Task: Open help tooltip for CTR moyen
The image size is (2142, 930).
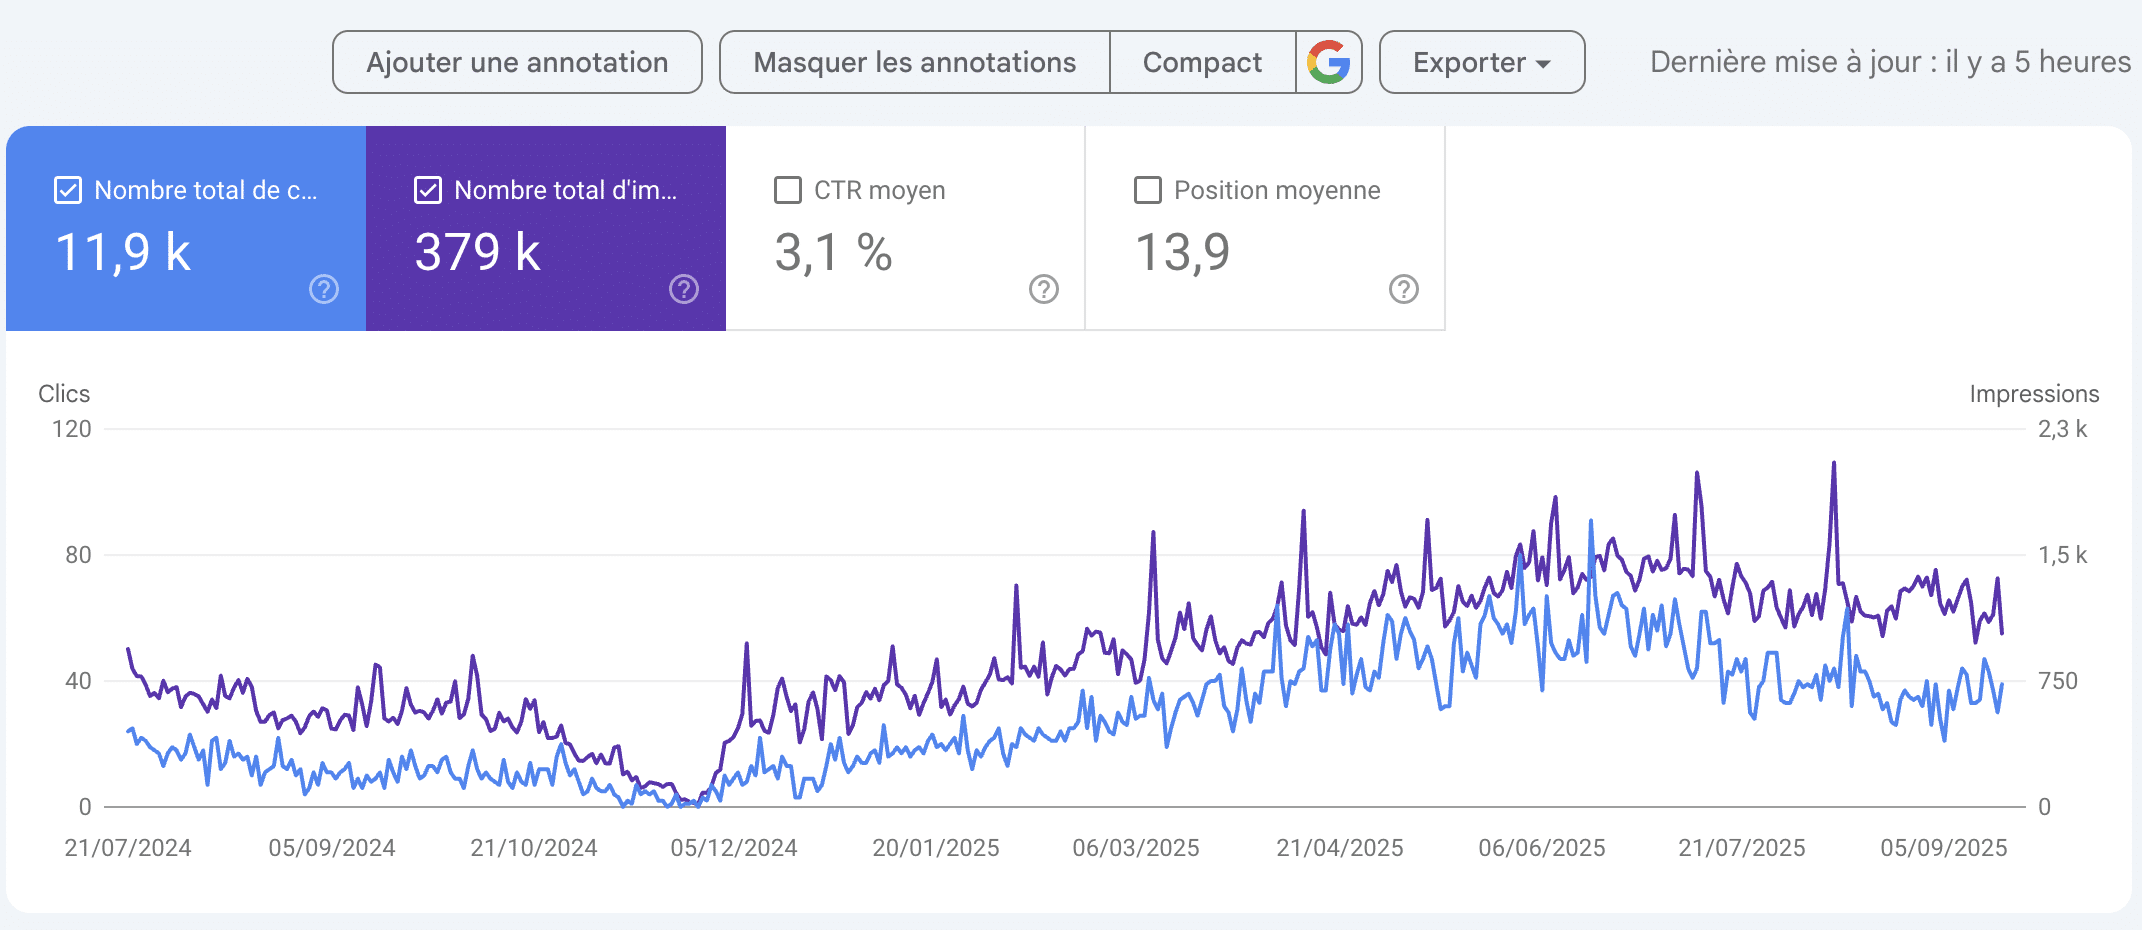Action: (x=1043, y=290)
